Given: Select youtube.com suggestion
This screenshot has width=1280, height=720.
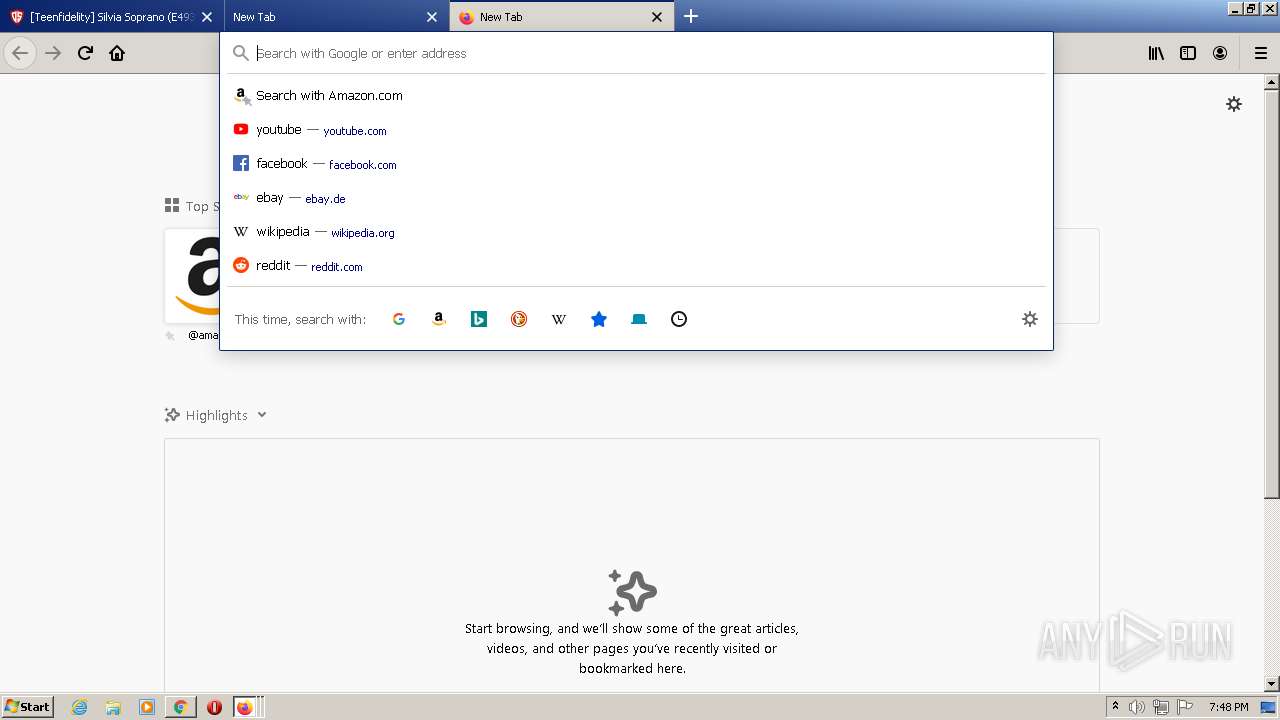Looking at the screenshot, I should click(636, 130).
